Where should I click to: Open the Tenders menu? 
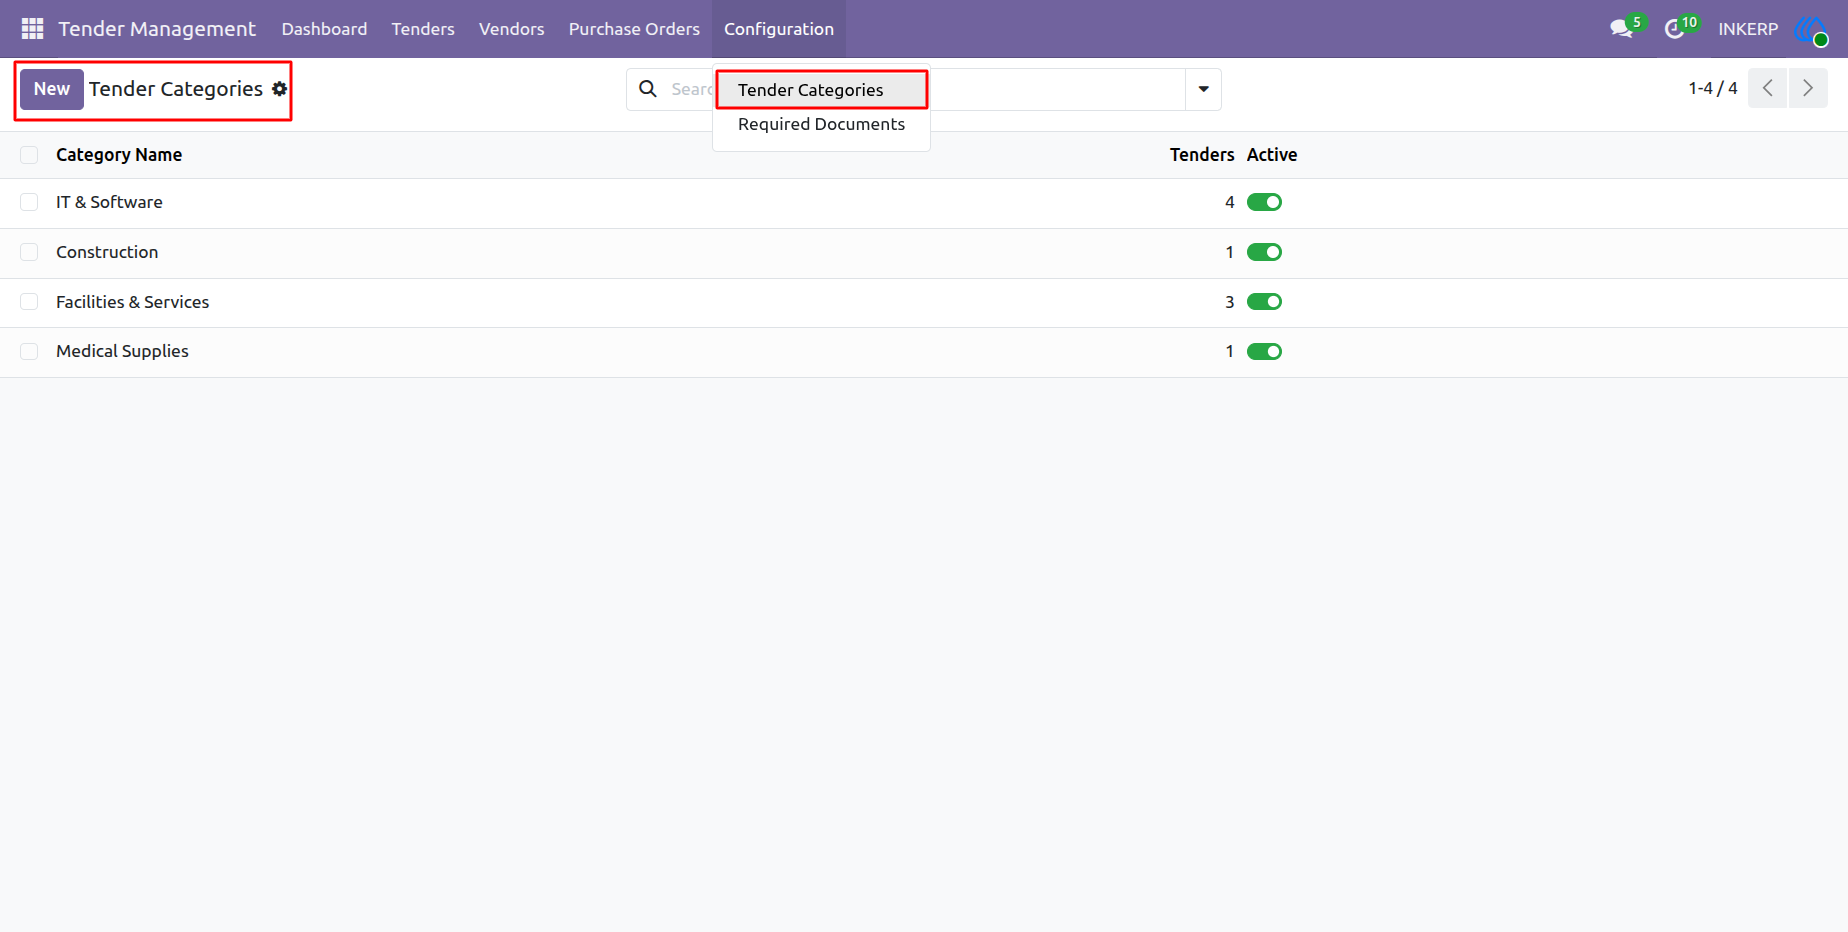tap(423, 29)
